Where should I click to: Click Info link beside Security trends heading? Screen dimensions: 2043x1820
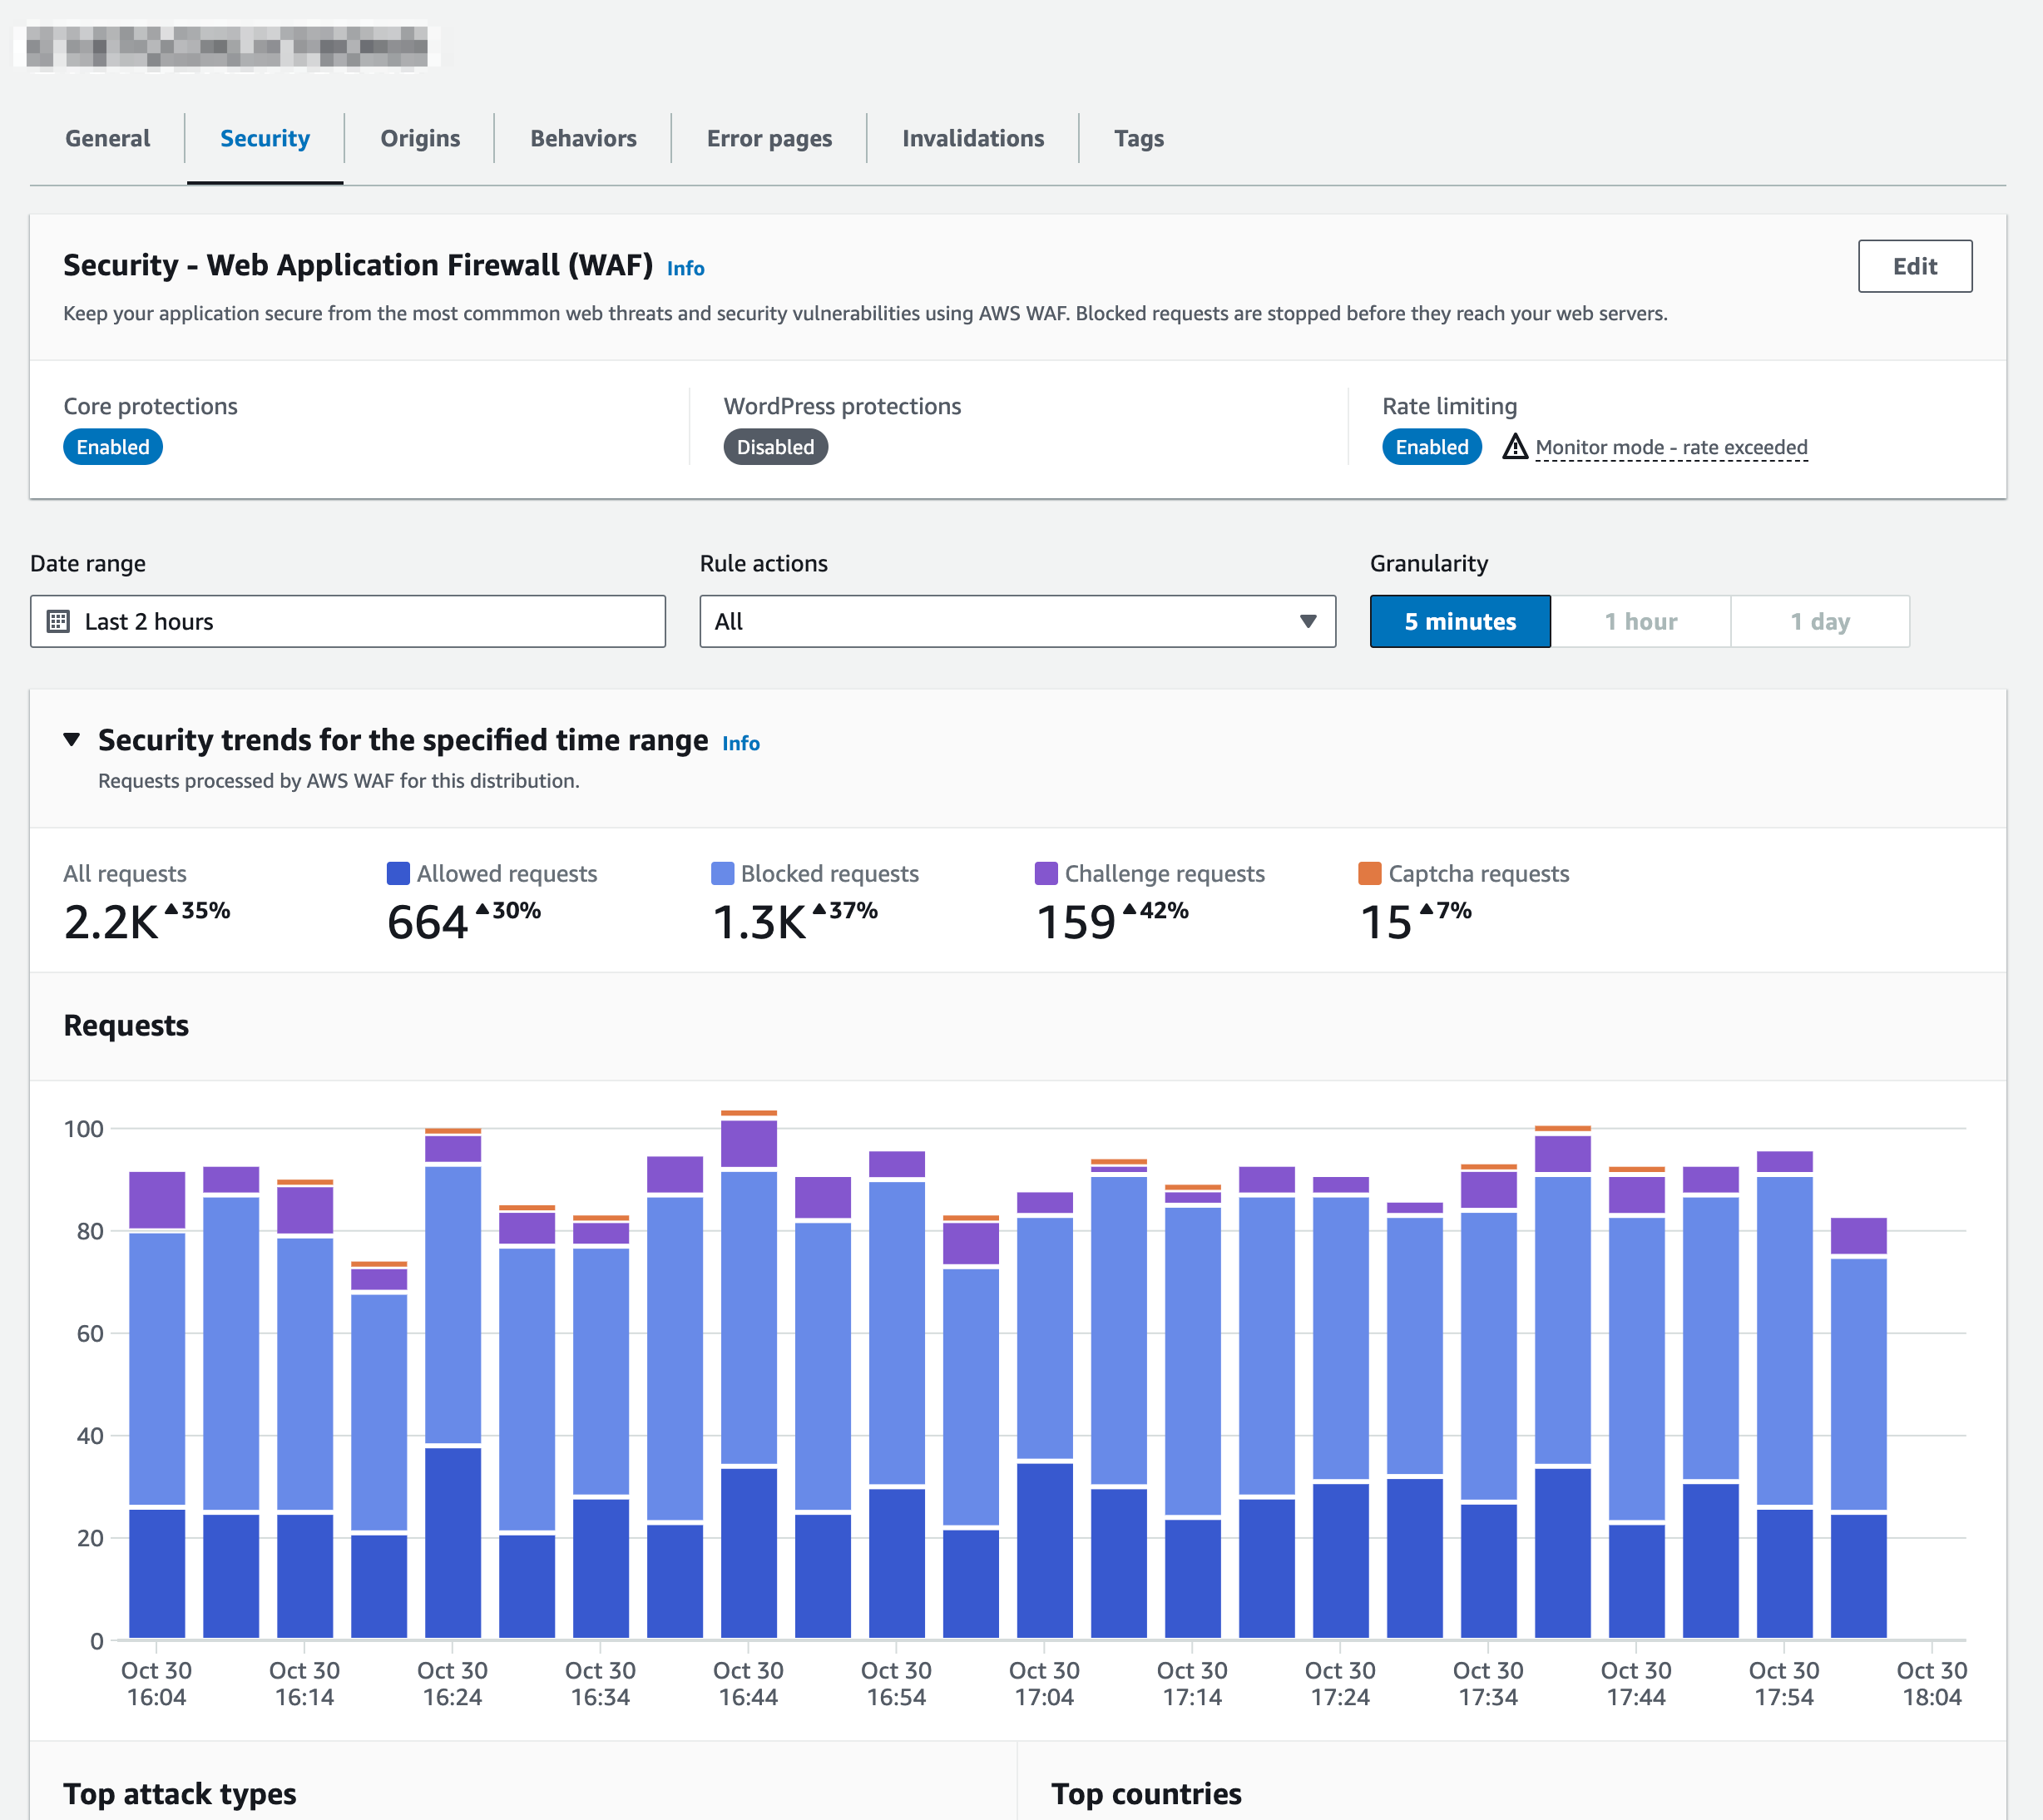point(740,743)
